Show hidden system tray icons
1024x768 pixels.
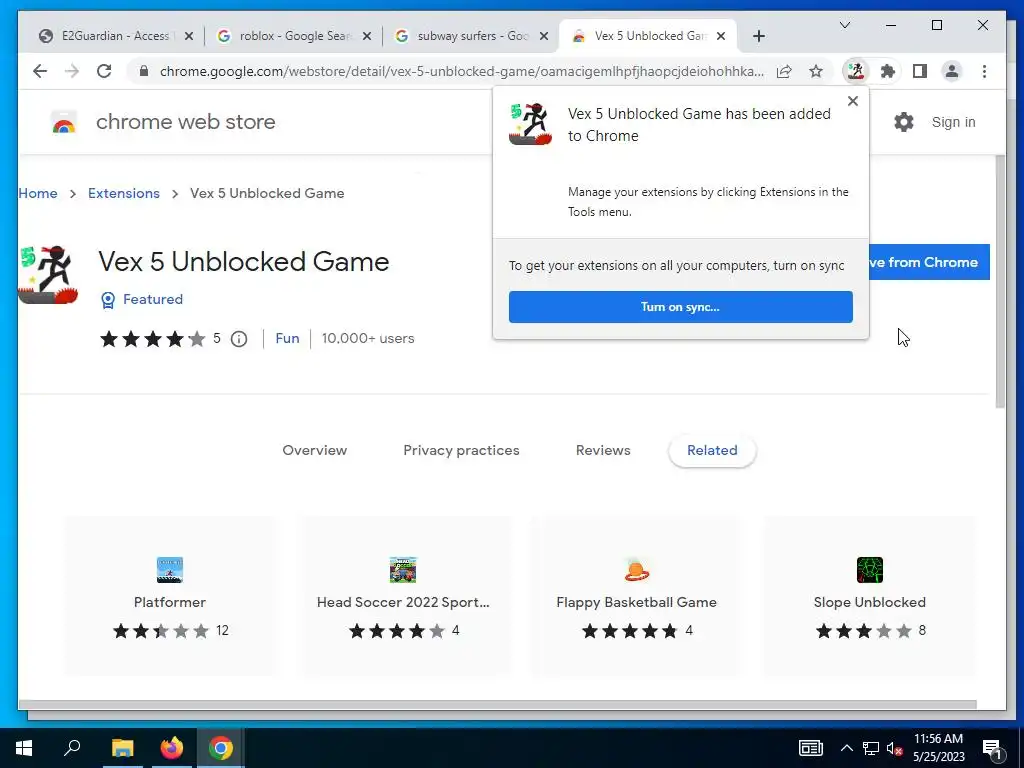(846, 748)
